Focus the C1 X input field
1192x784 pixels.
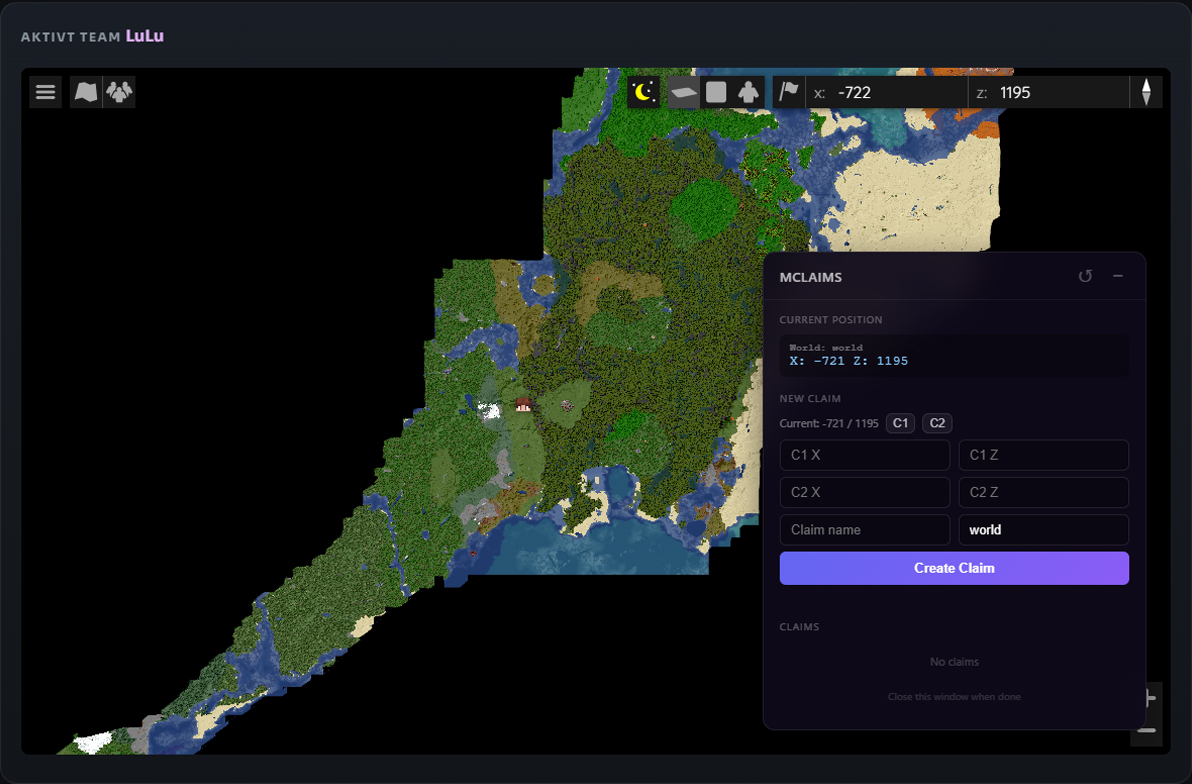[x=865, y=455]
